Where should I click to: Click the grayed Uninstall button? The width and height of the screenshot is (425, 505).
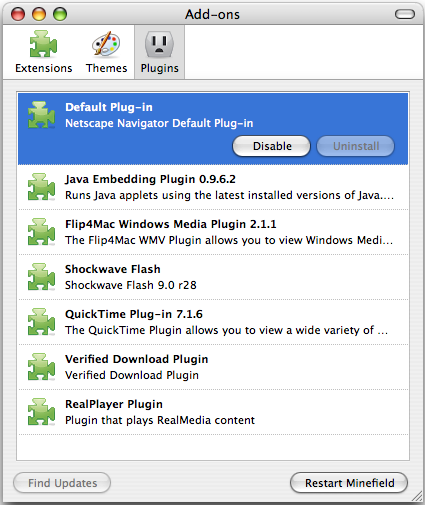[356, 146]
